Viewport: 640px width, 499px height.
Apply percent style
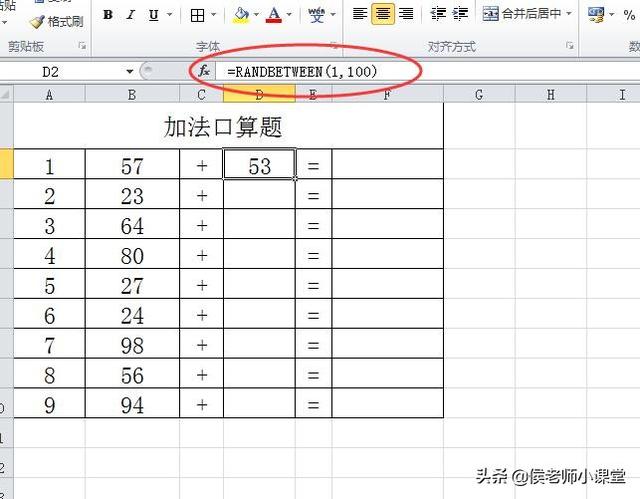(x=629, y=16)
